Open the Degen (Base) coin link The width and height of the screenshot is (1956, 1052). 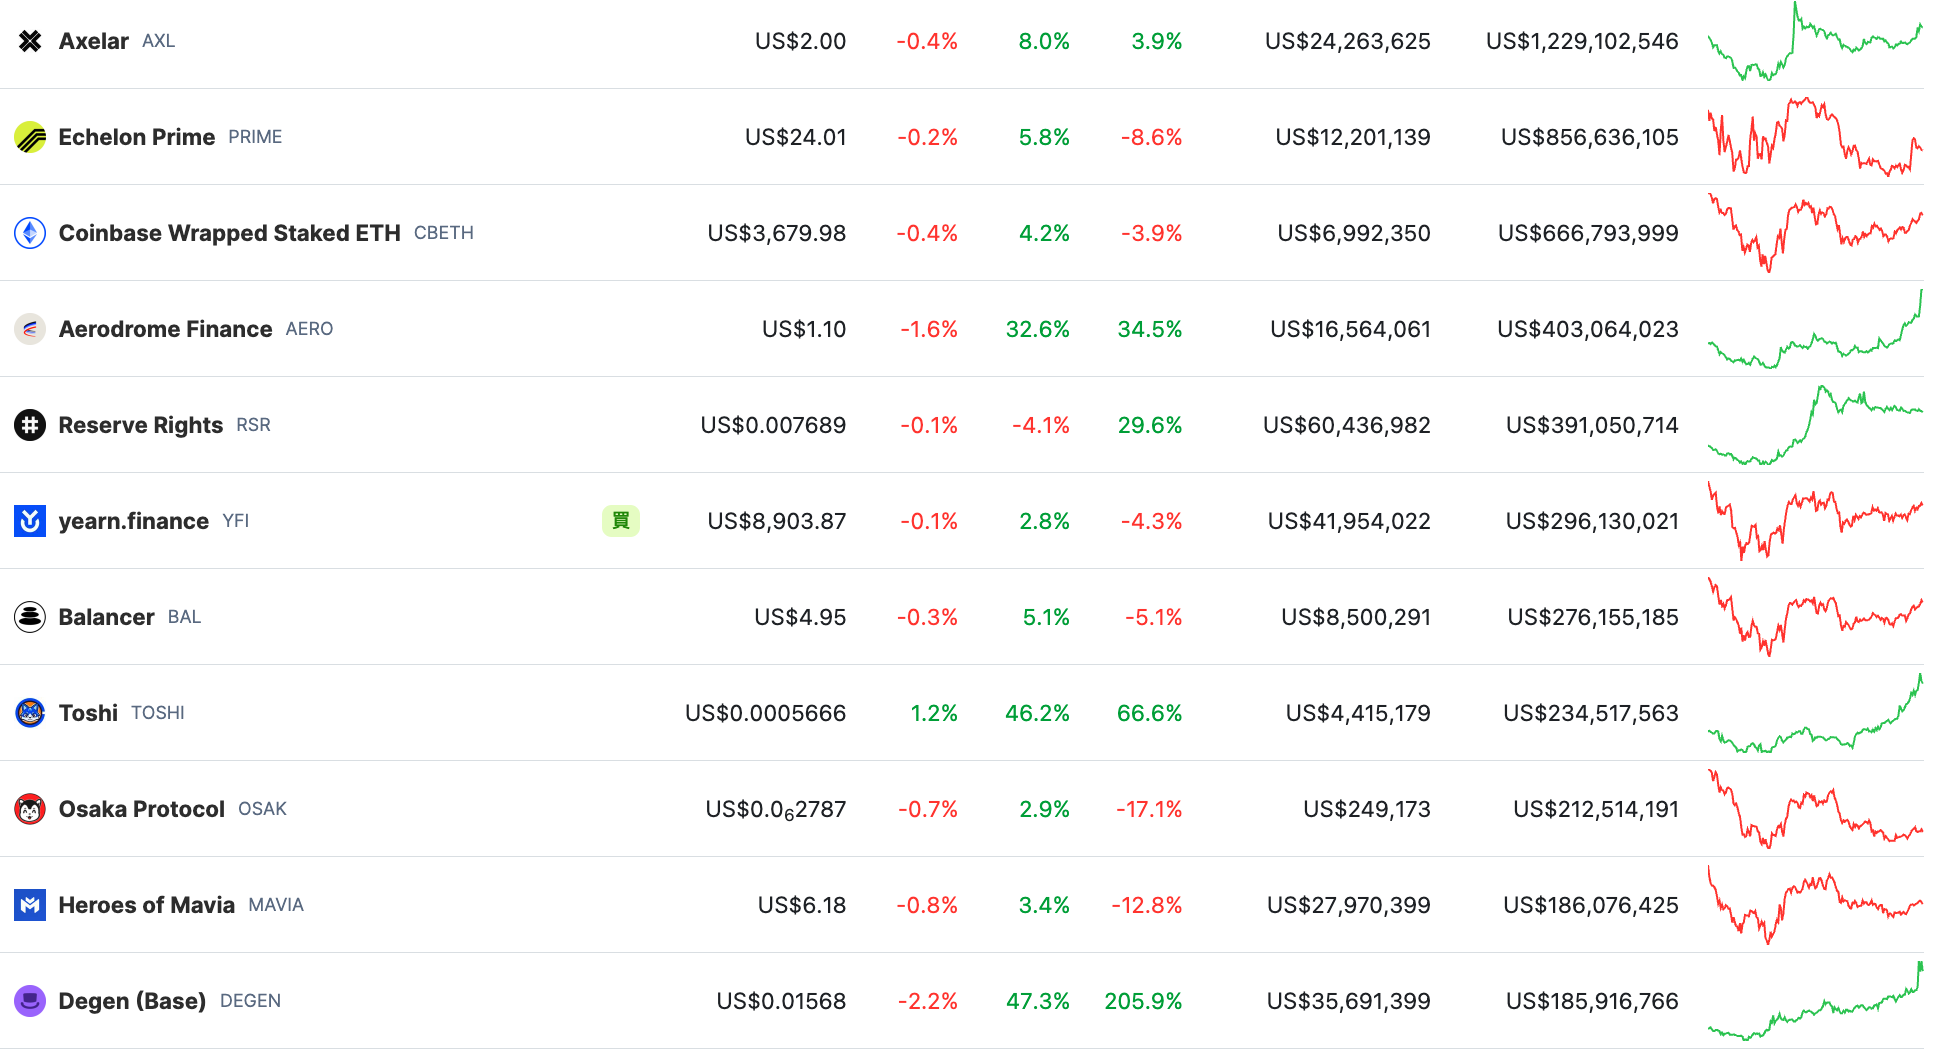tap(132, 1001)
